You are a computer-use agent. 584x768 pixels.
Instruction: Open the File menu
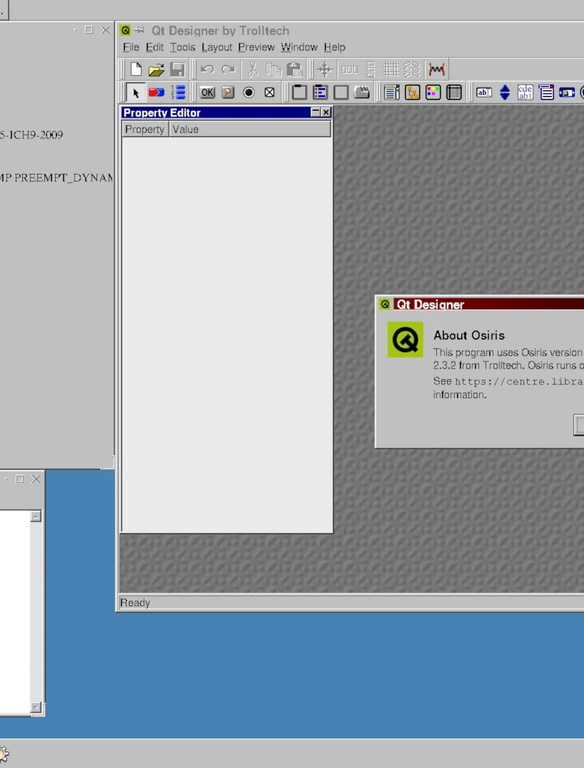(x=131, y=48)
